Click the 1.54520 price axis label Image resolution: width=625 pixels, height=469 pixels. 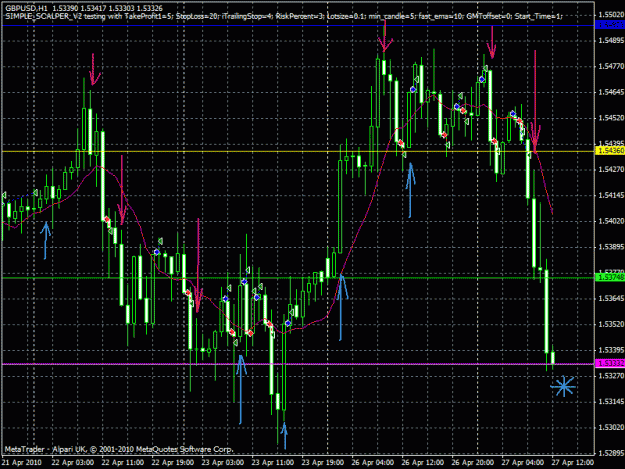[x=611, y=118]
